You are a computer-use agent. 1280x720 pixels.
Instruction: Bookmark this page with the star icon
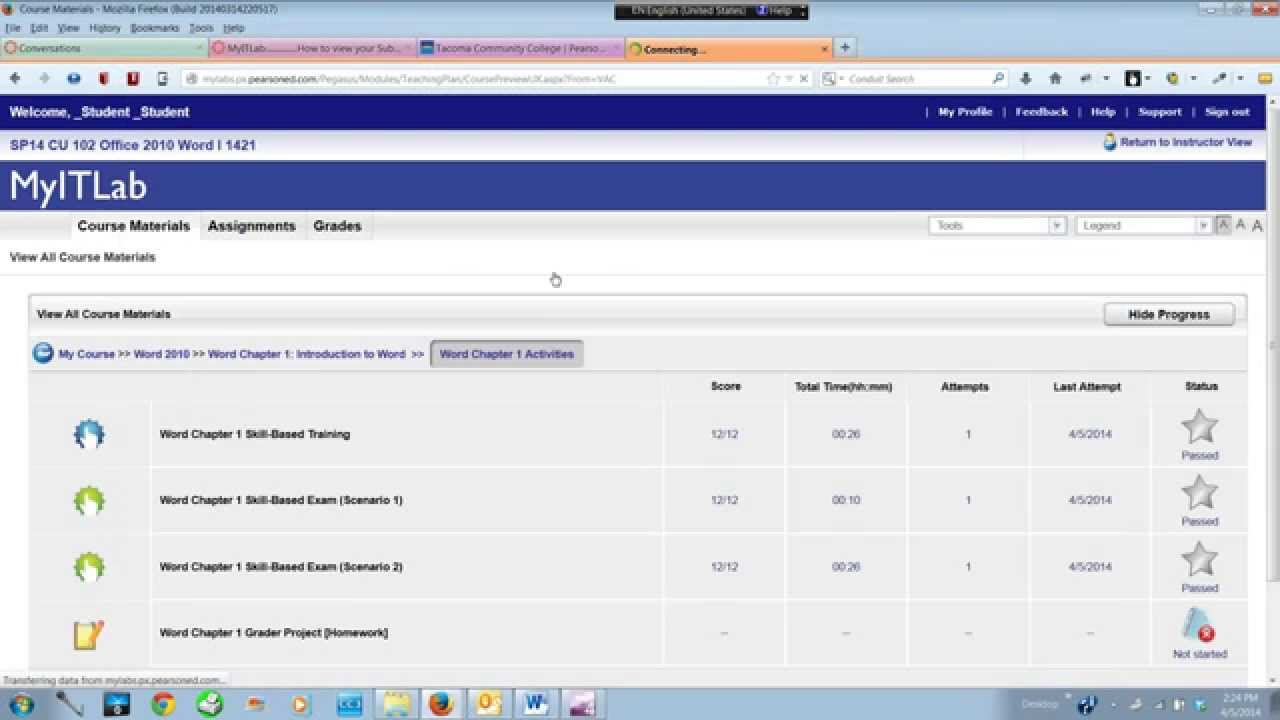773,78
